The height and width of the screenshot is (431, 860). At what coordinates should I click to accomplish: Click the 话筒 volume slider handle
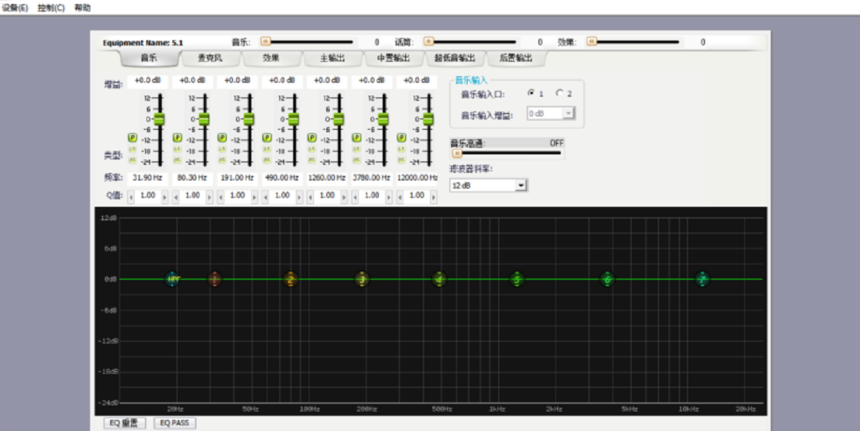point(429,41)
